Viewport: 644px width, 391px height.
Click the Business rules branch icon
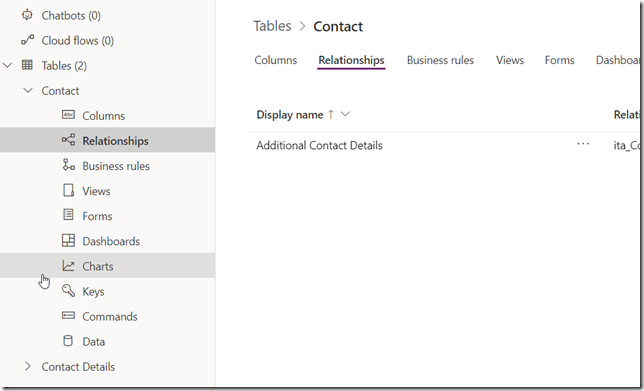coord(68,165)
